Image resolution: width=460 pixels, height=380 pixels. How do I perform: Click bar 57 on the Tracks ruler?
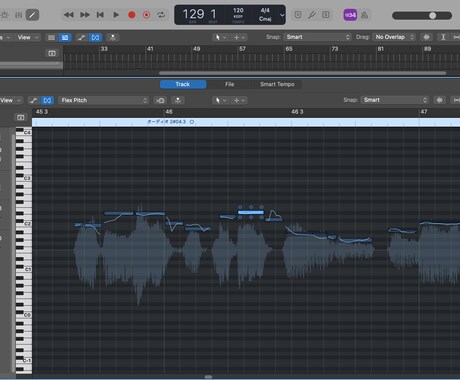[x=242, y=49]
